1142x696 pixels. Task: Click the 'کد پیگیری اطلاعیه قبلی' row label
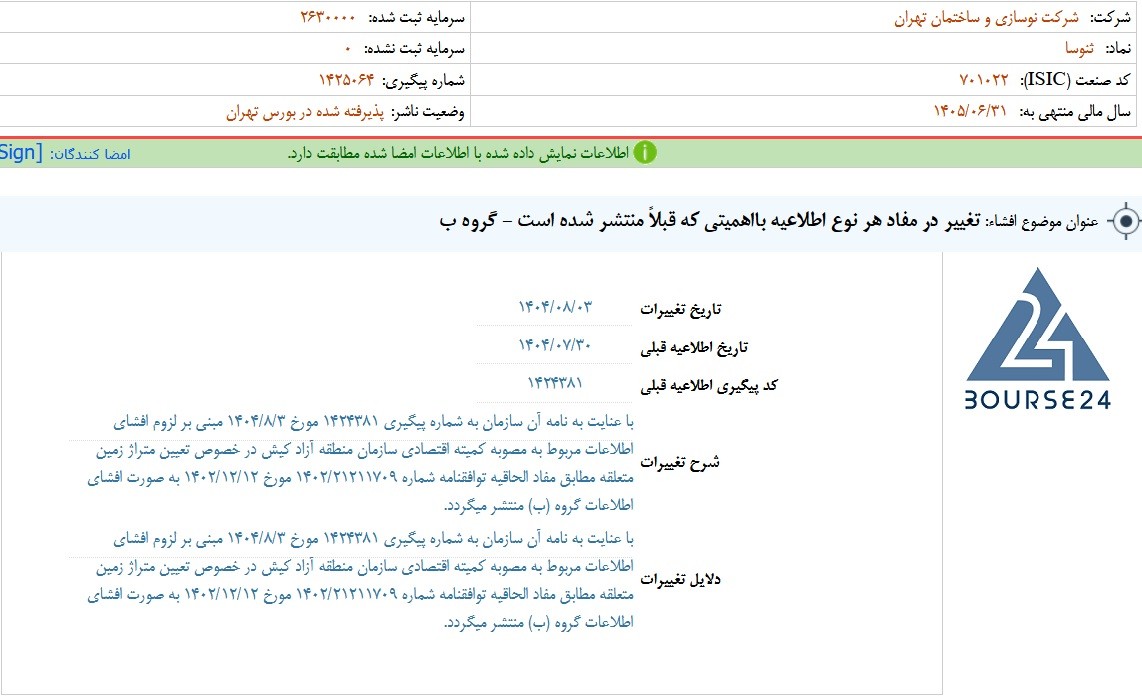[709, 386]
